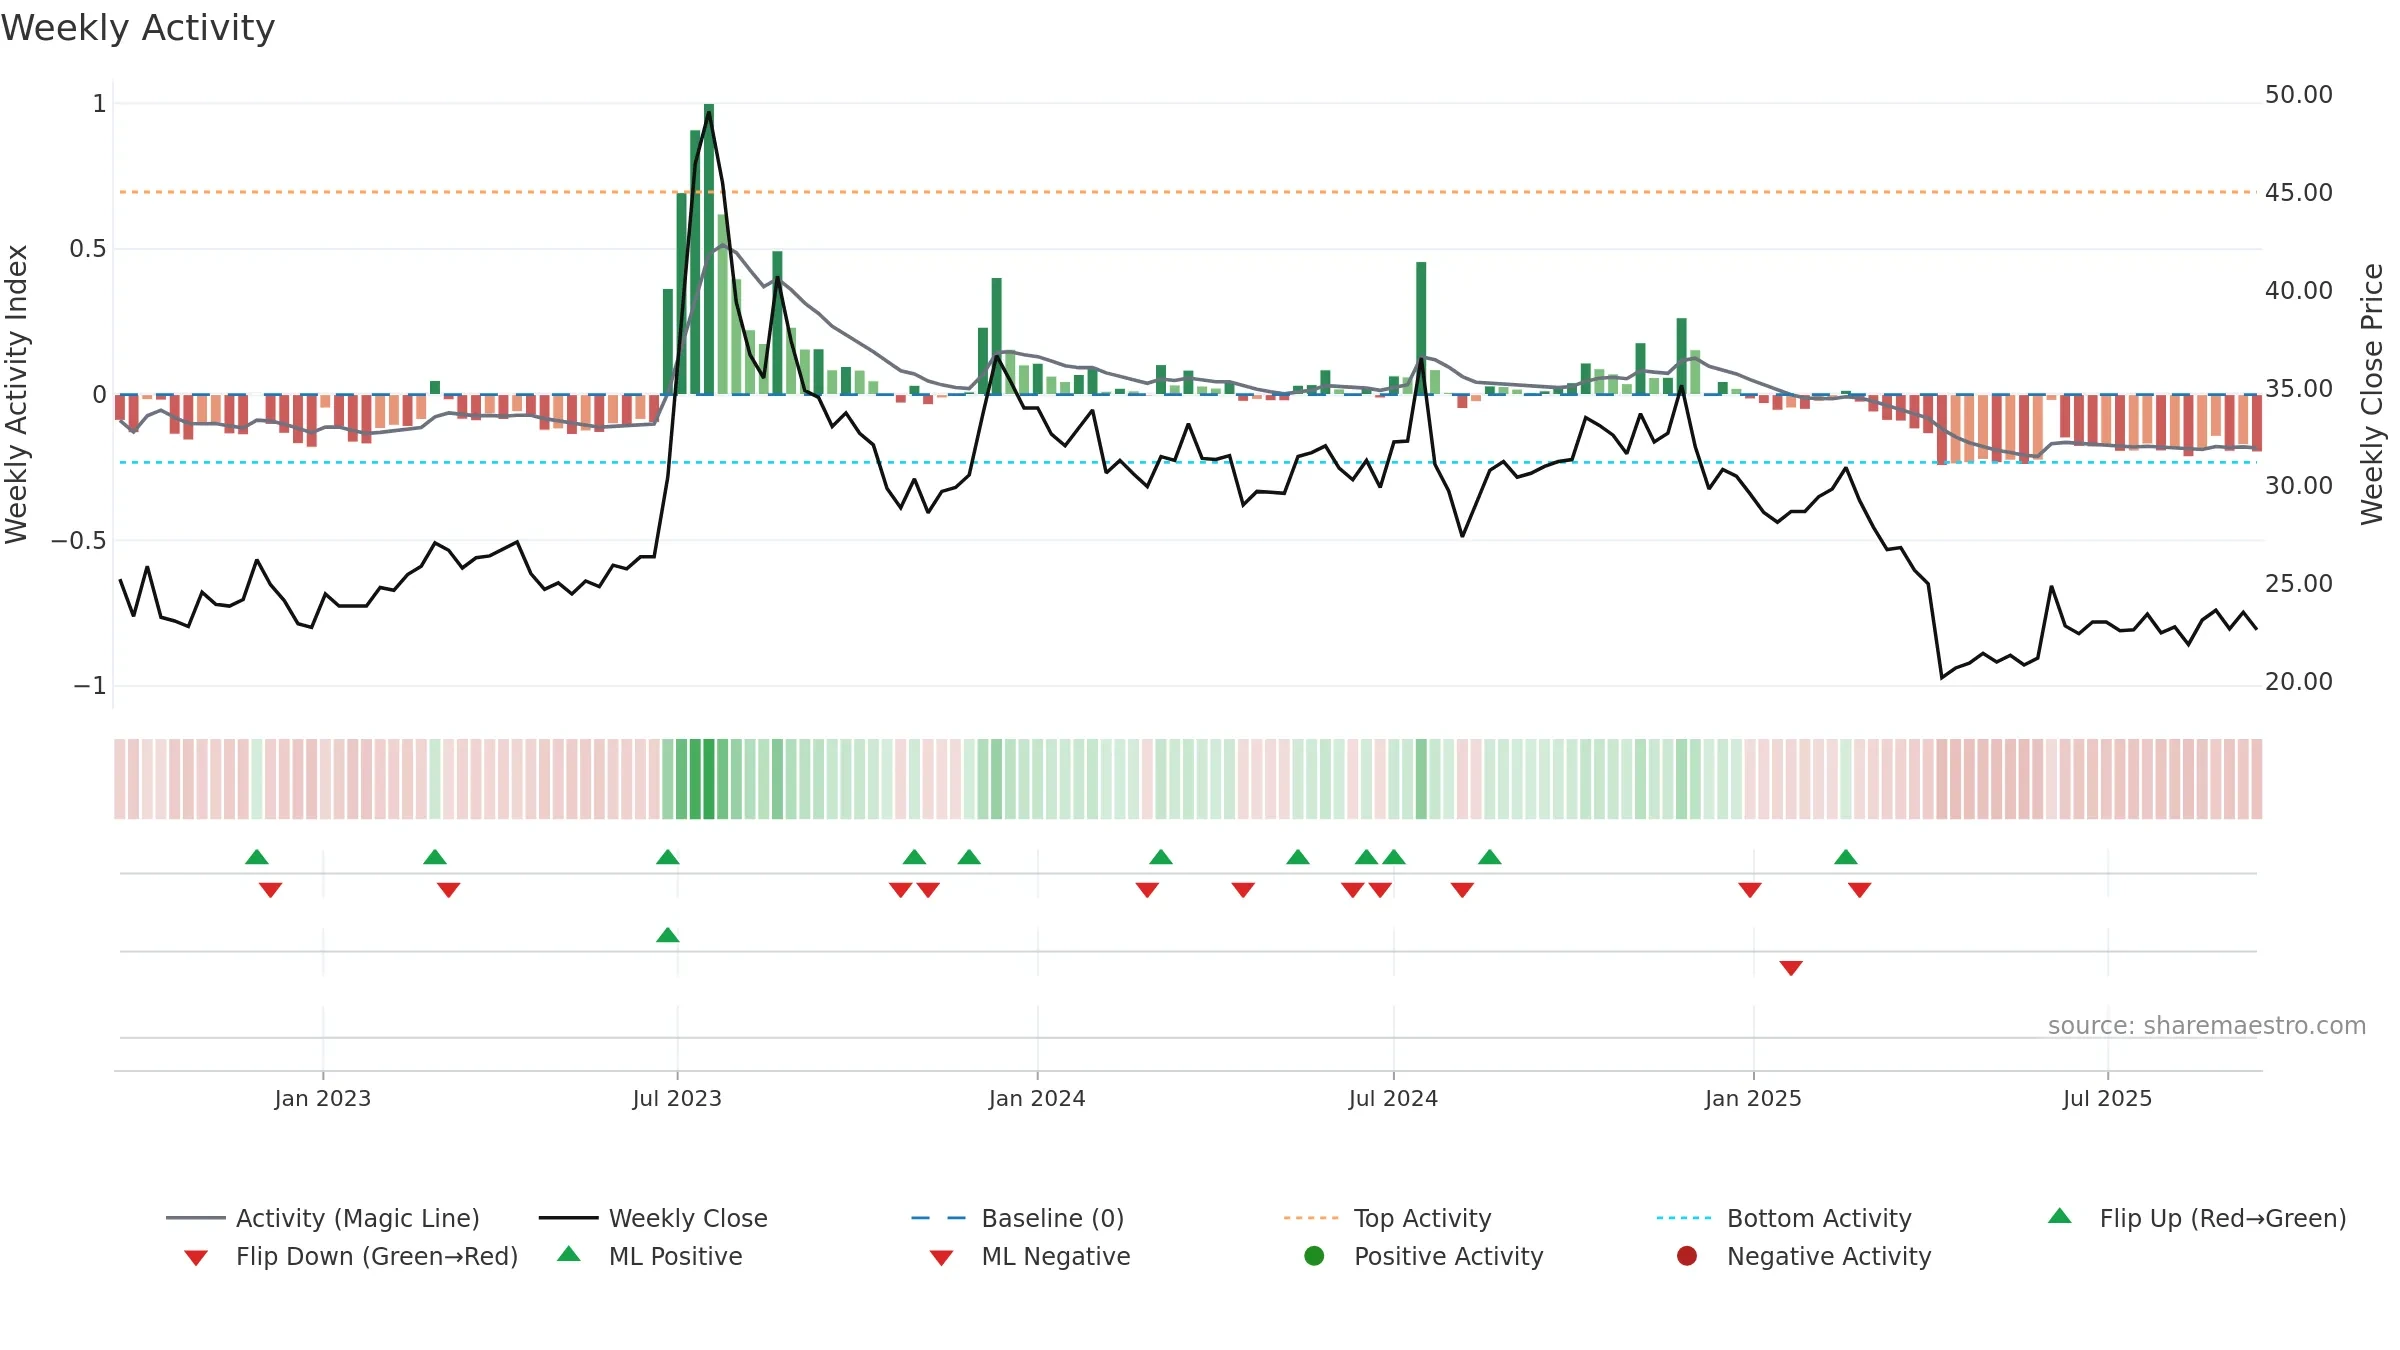
Task: Click the Weekly Activity chart title
Action: point(138,28)
